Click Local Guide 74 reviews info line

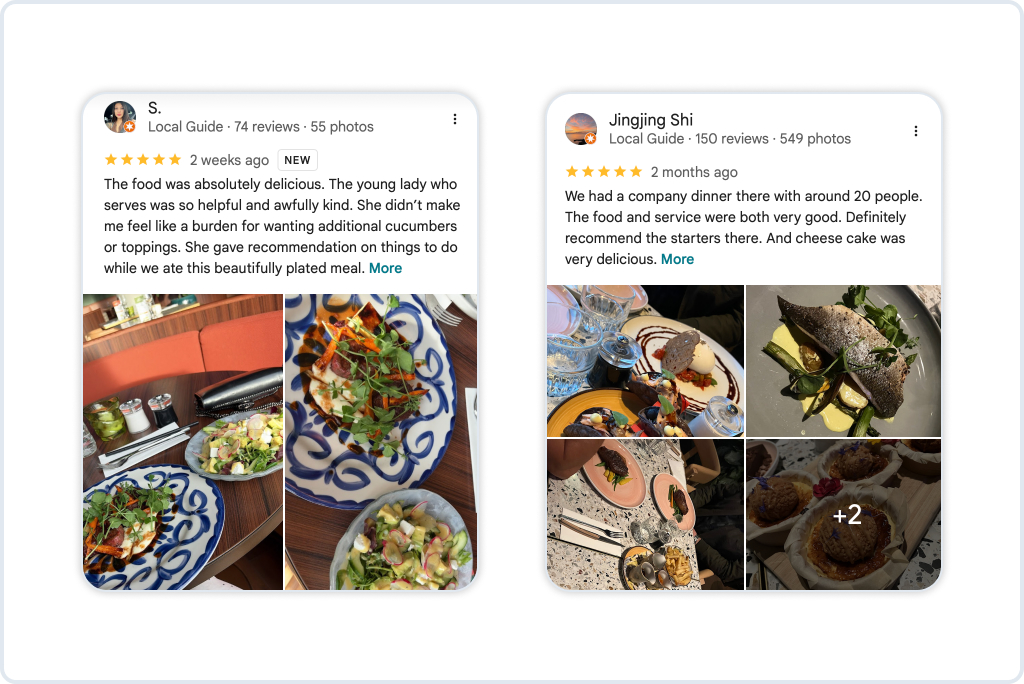(x=261, y=127)
